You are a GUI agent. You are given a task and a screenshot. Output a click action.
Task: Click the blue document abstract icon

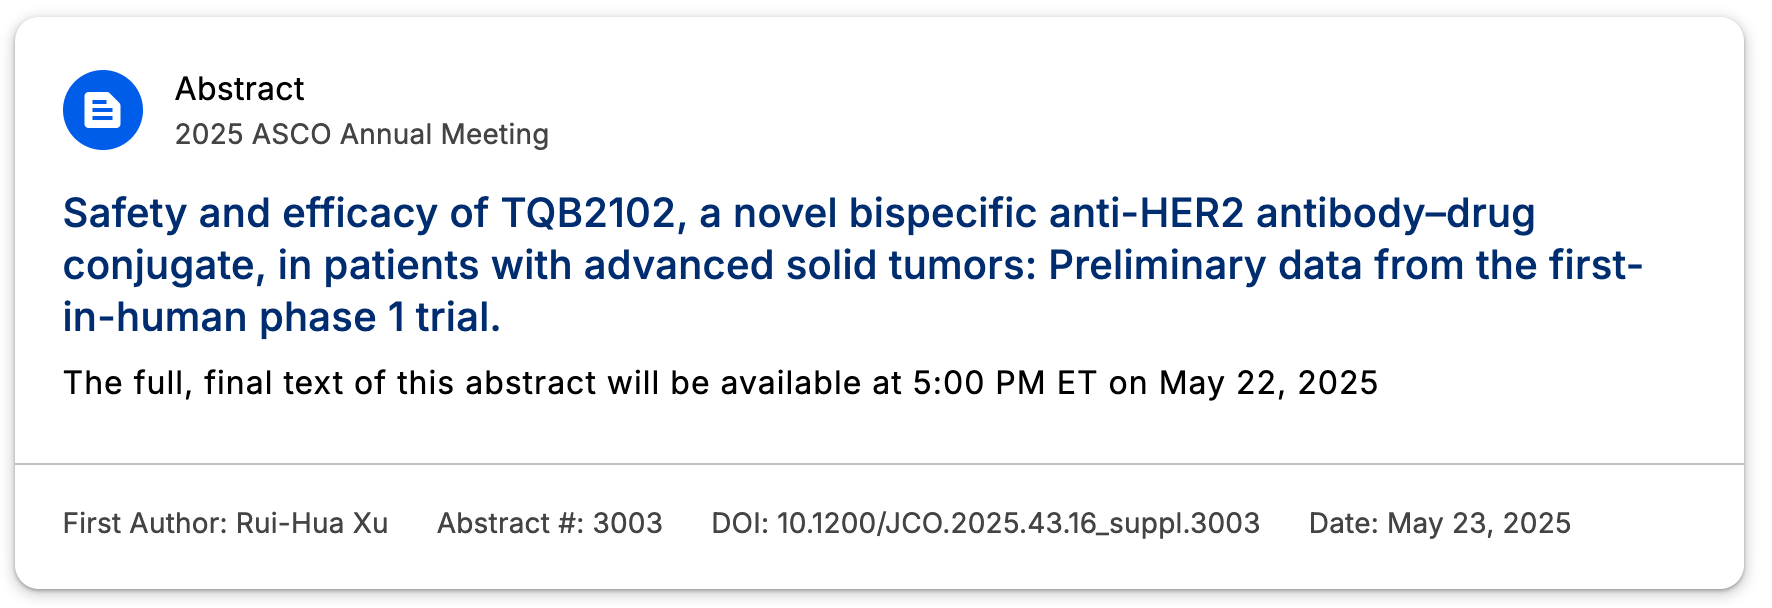pos(103,110)
